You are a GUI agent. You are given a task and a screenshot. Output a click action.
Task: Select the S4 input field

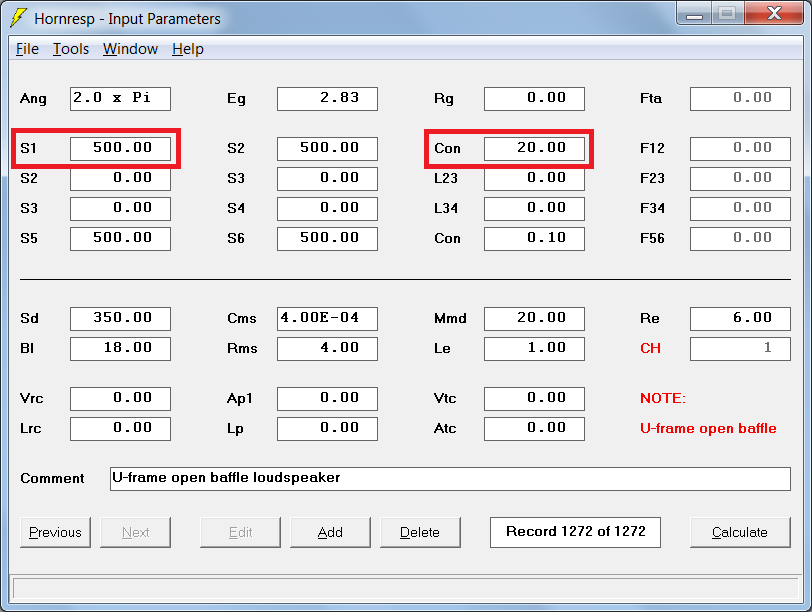[x=327, y=209]
